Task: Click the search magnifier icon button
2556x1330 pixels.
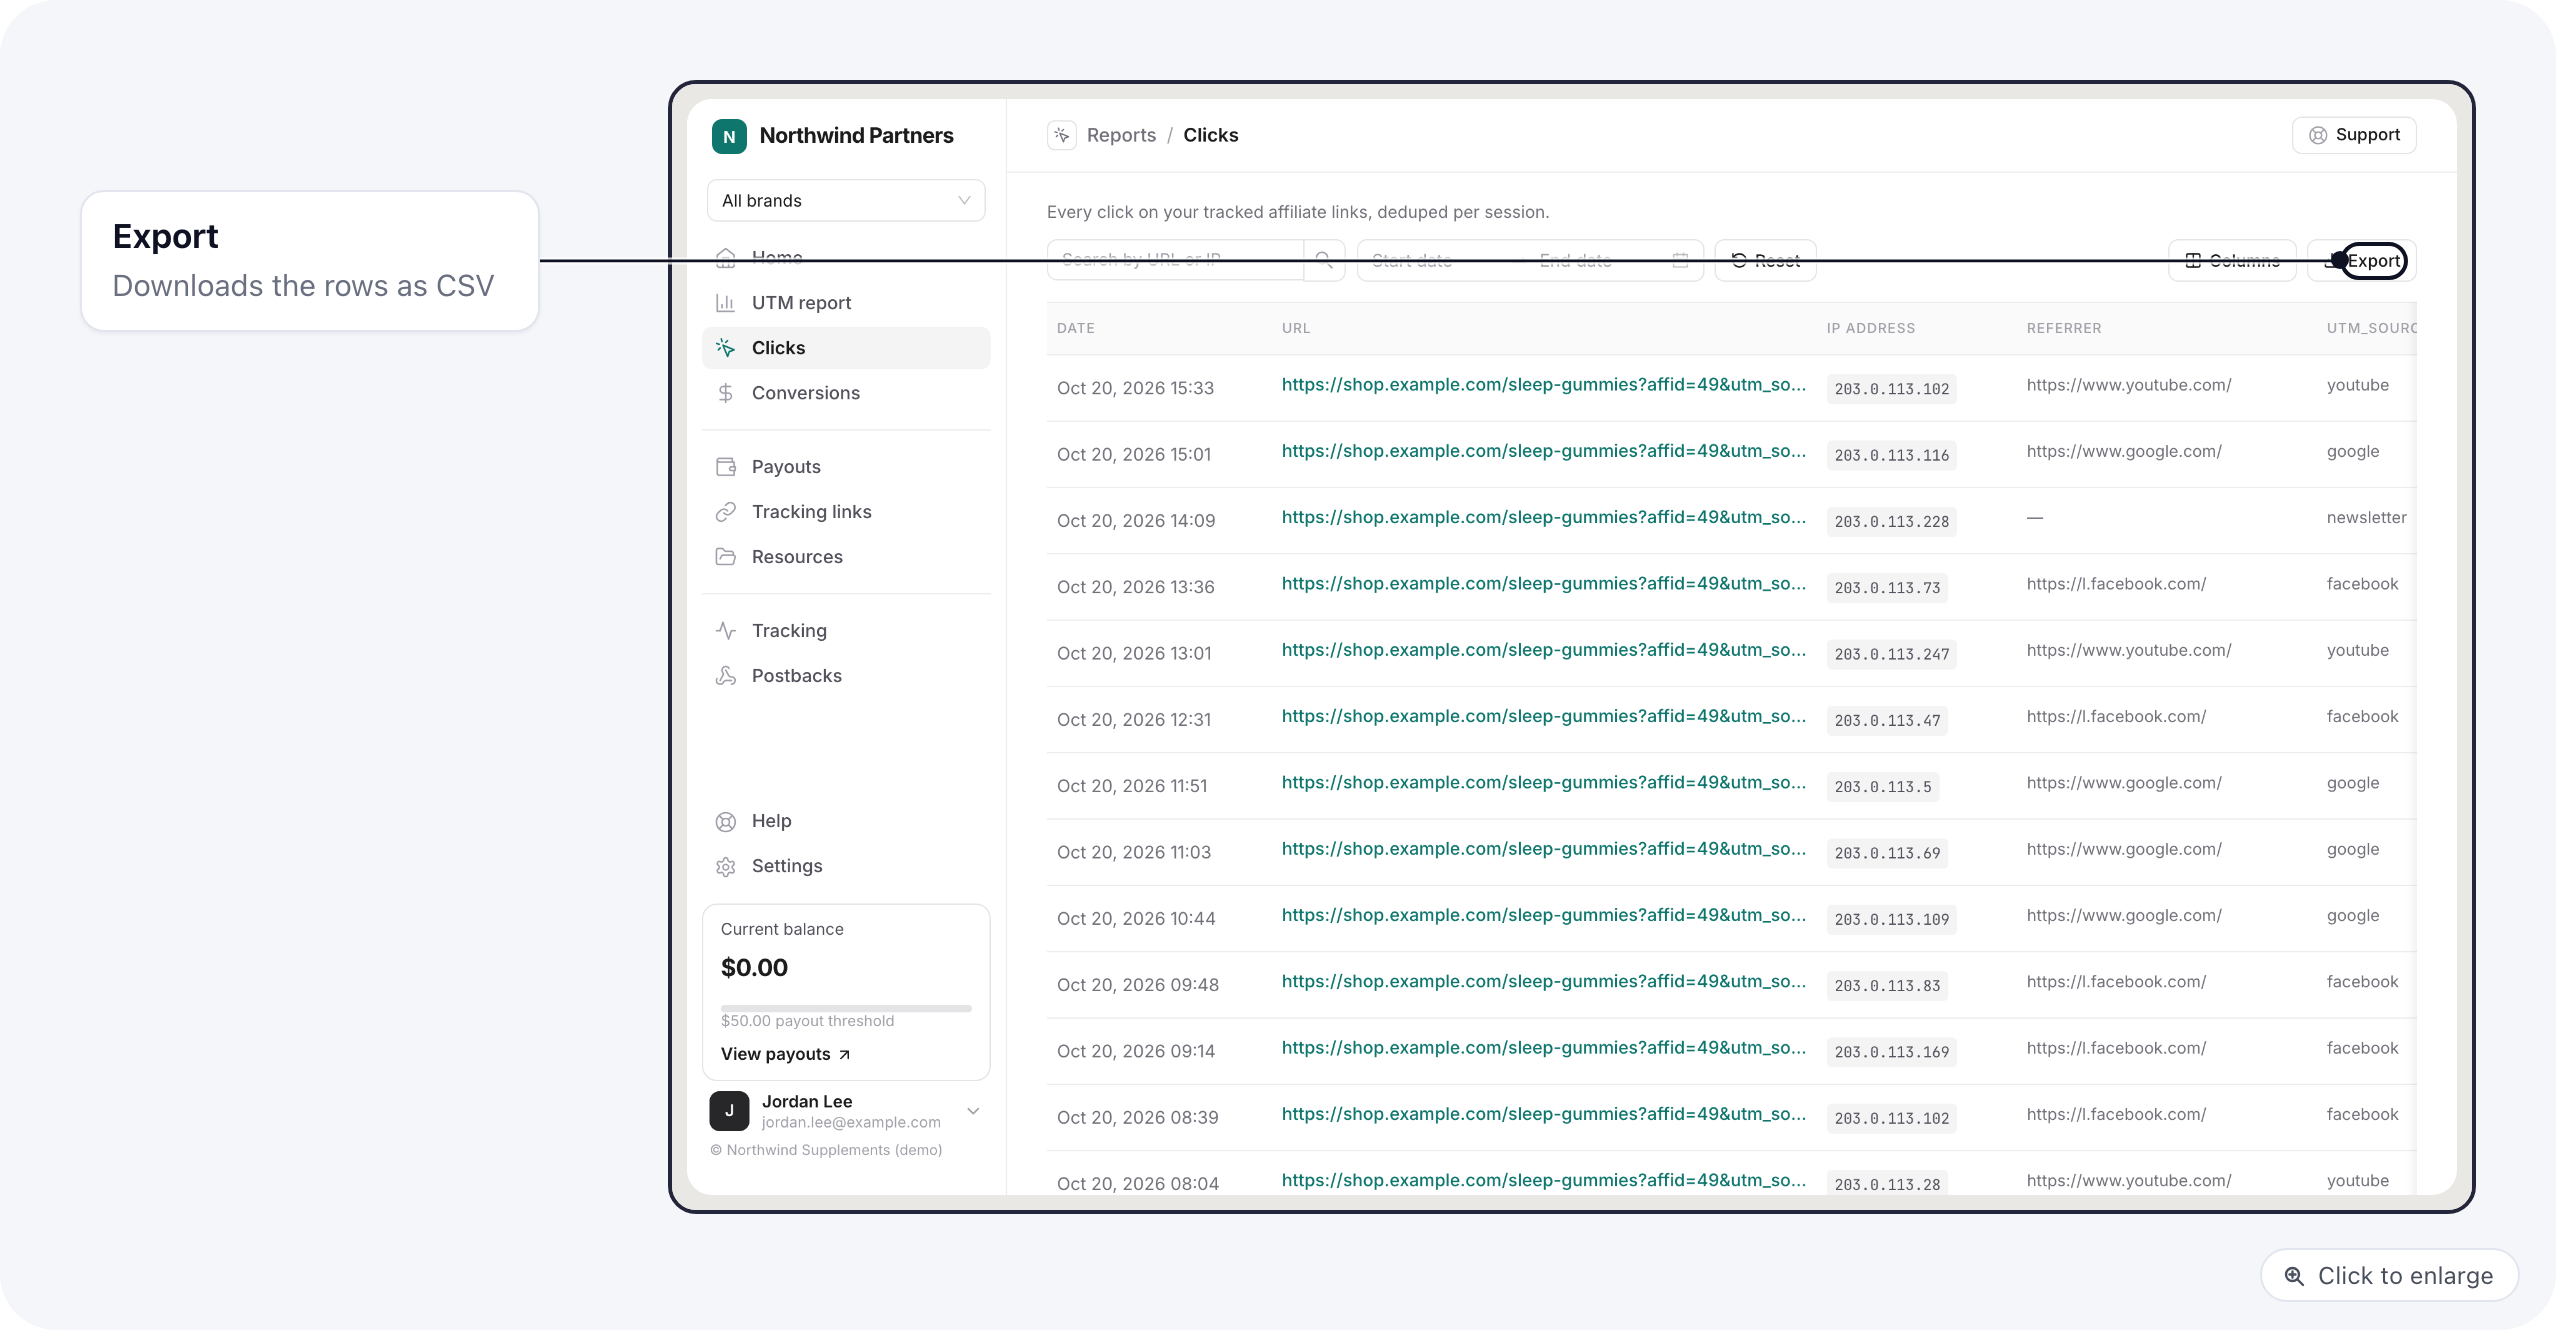Action: click(1324, 260)
